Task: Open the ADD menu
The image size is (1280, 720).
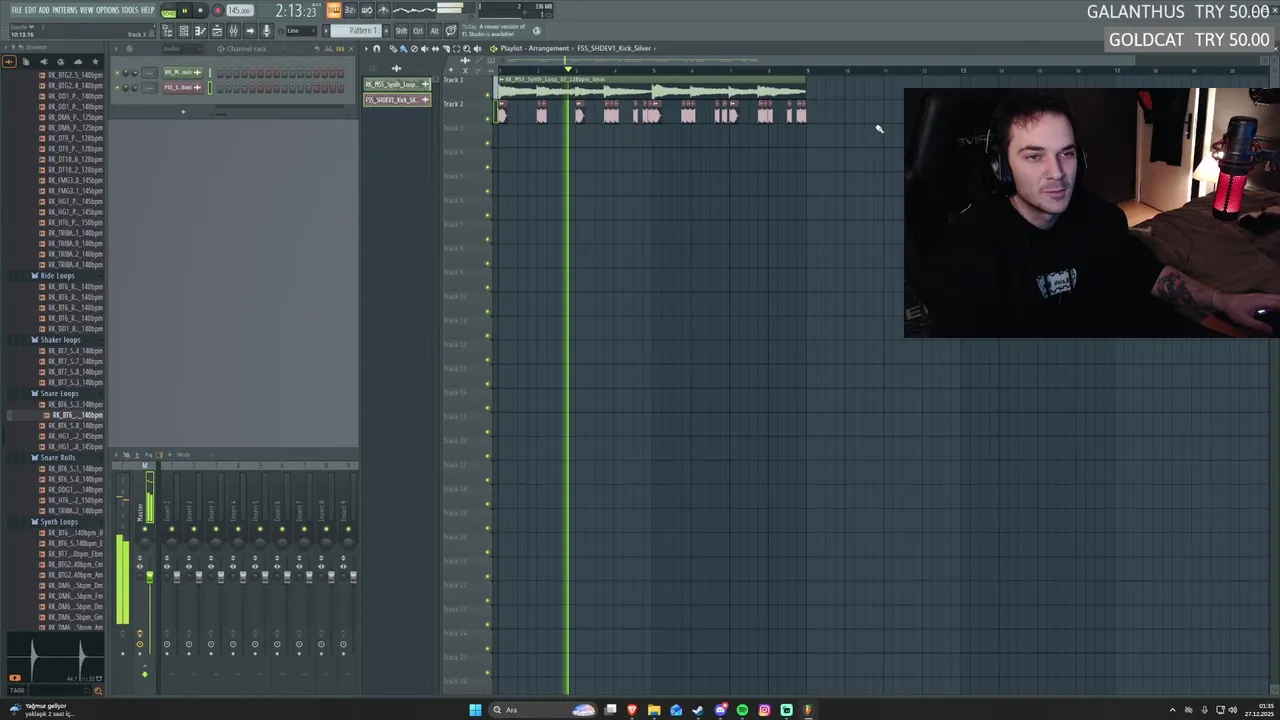Action: (x=44, y=10)
